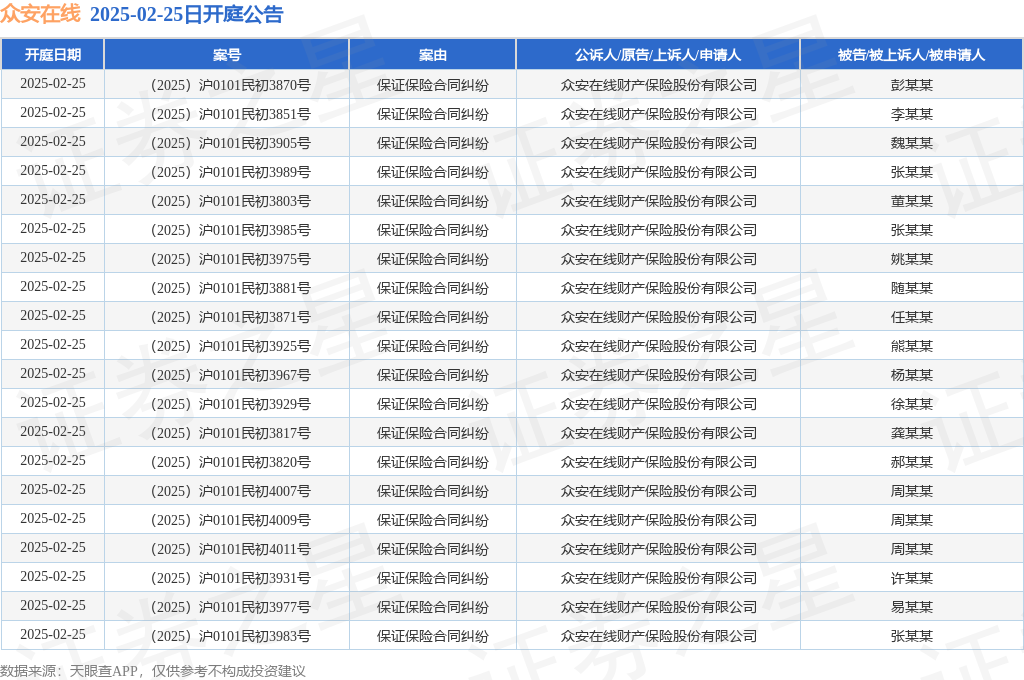Select case number 沪0101民初3975号

(231, 259)
